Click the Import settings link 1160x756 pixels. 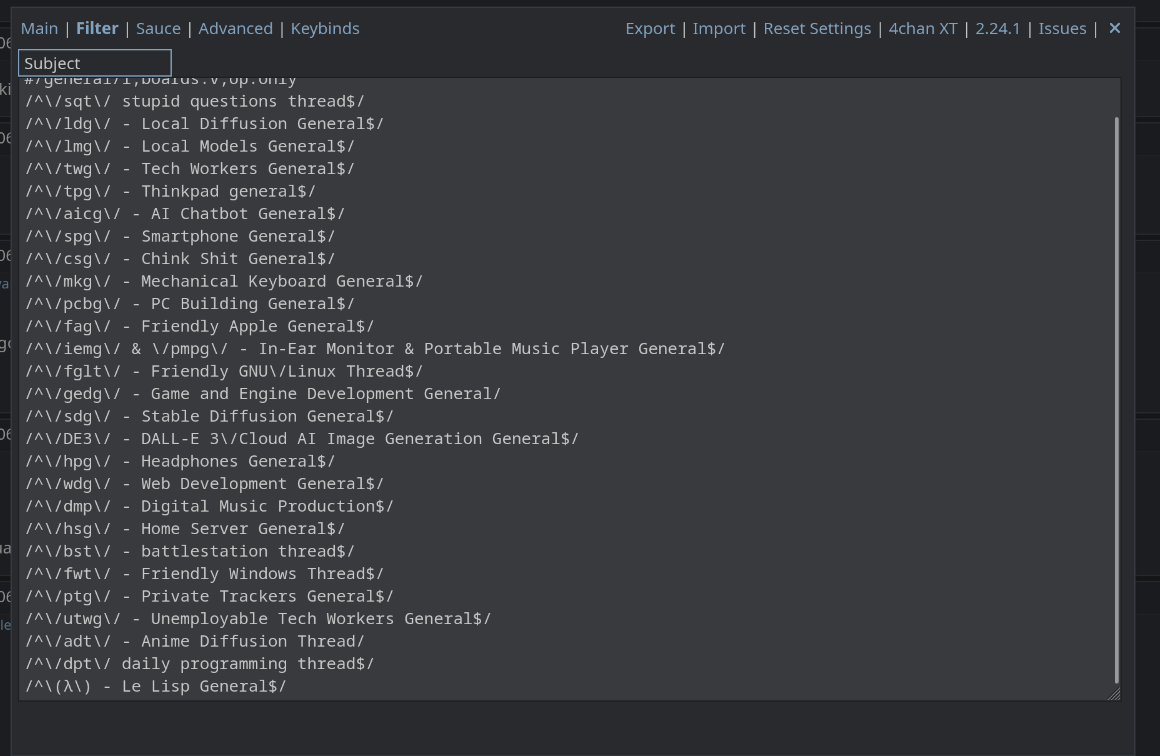(719, 28)
